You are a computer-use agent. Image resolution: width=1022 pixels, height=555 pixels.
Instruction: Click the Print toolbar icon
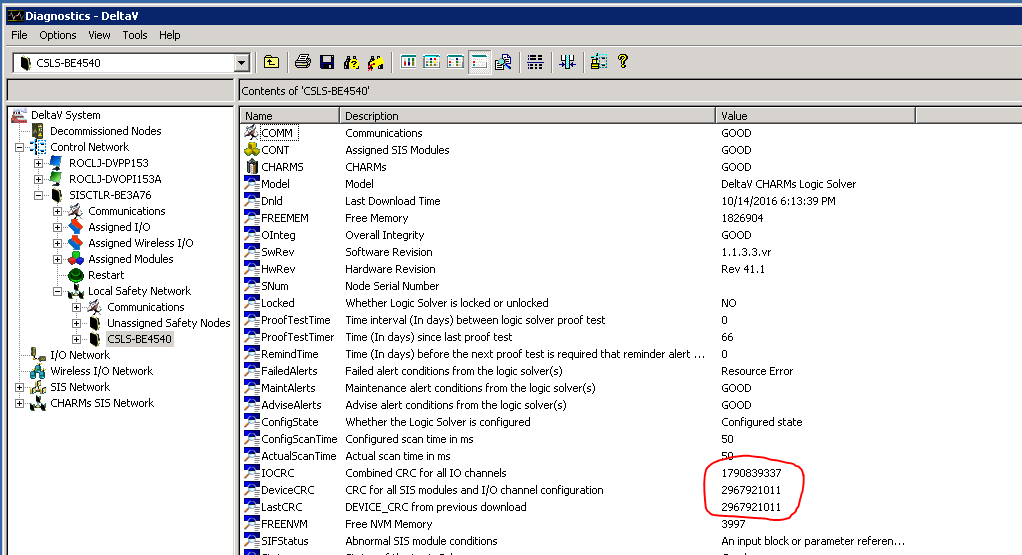[302, 62]
